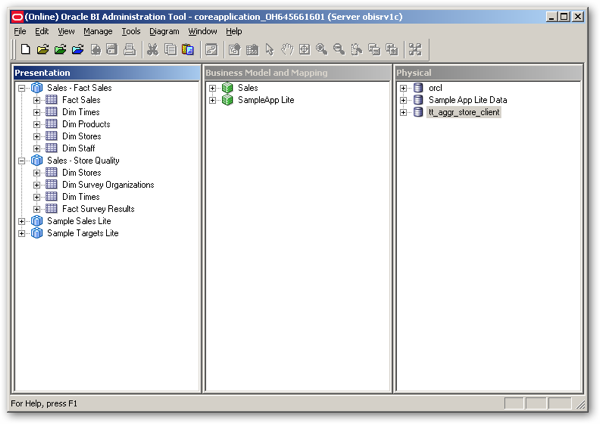Create a new repository with the blank page icon
The height and width of the screenshot is (424, 600).
coord(26,49)
